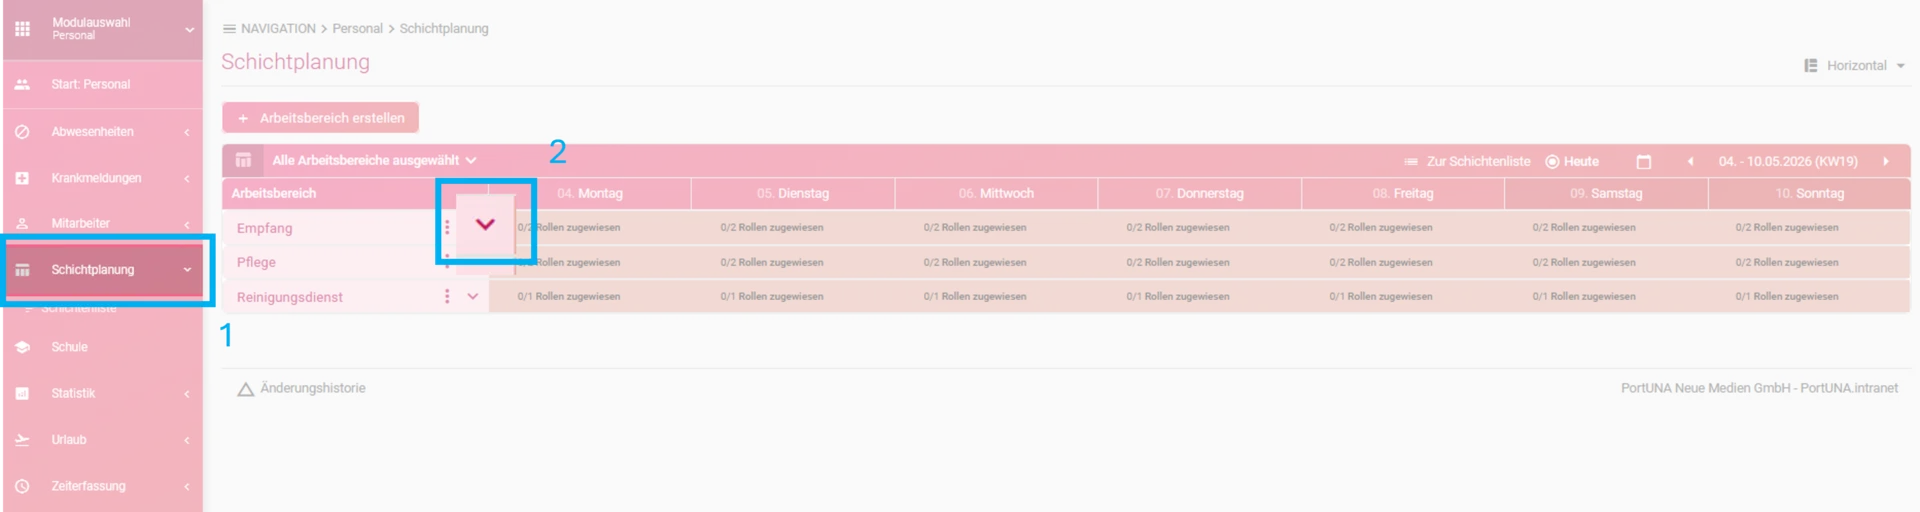This screenshot has height=512, width=1920.
Task: Click Arbeitsbereich erstellen button
Action: pos(320,118)
